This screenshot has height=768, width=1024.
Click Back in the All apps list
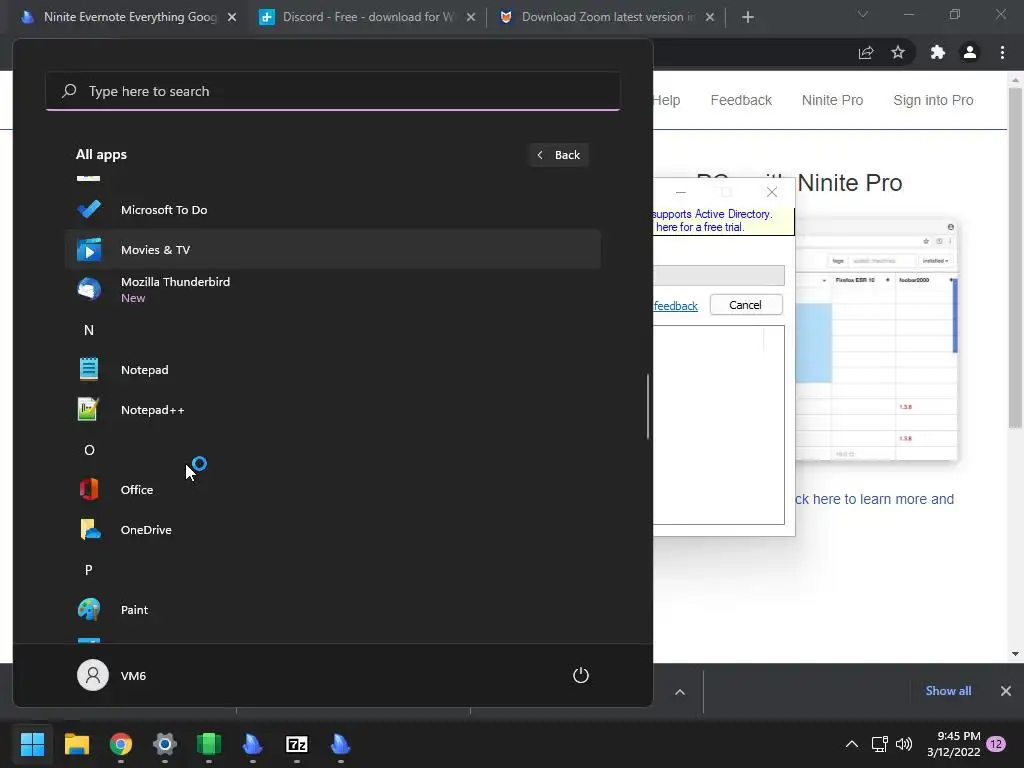[x=559, y=155]
